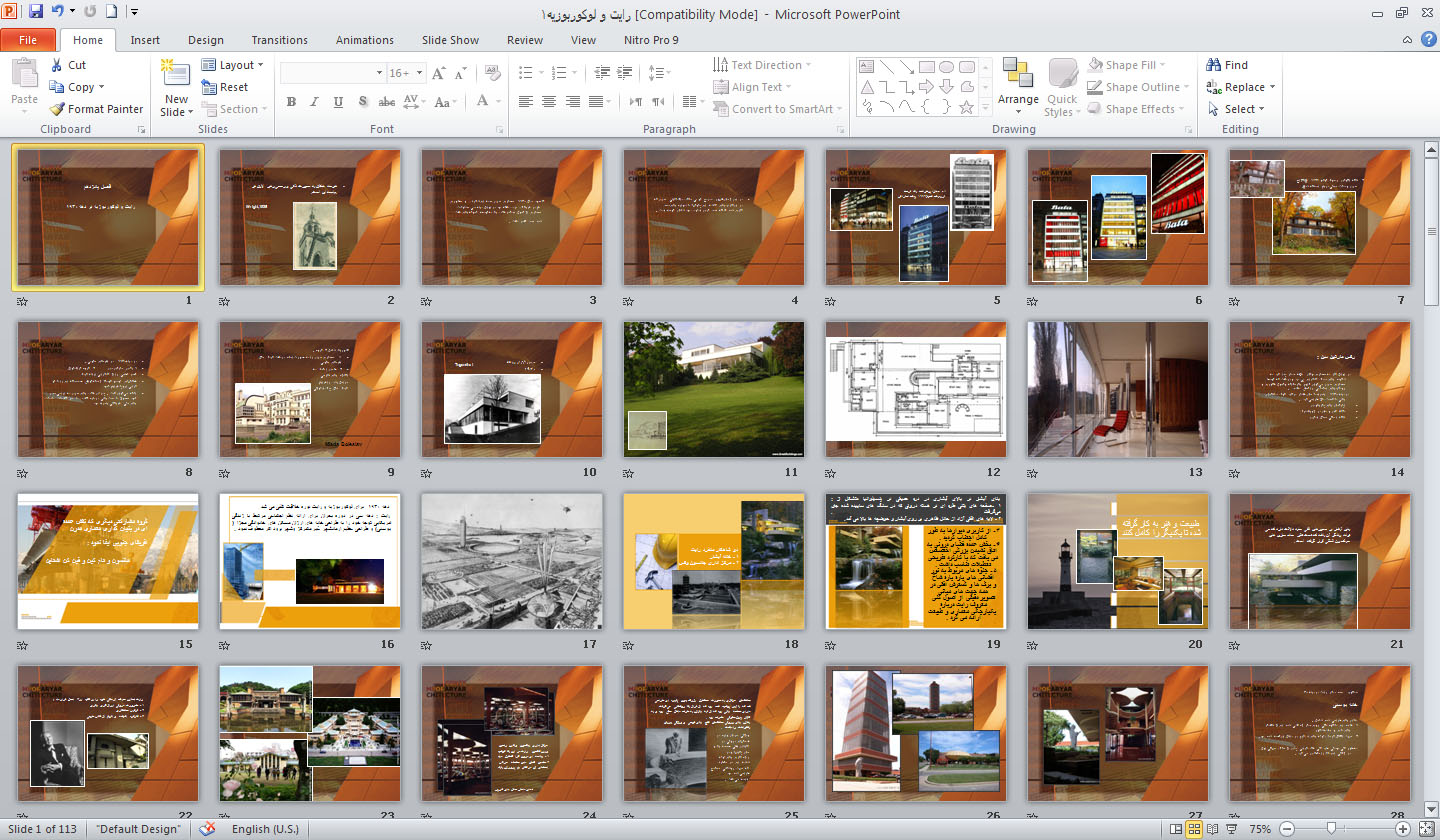The height and width of the screenshot is (840, 1440).
Task: Open Reading View from status bar
Action: tap(1213, 829)
